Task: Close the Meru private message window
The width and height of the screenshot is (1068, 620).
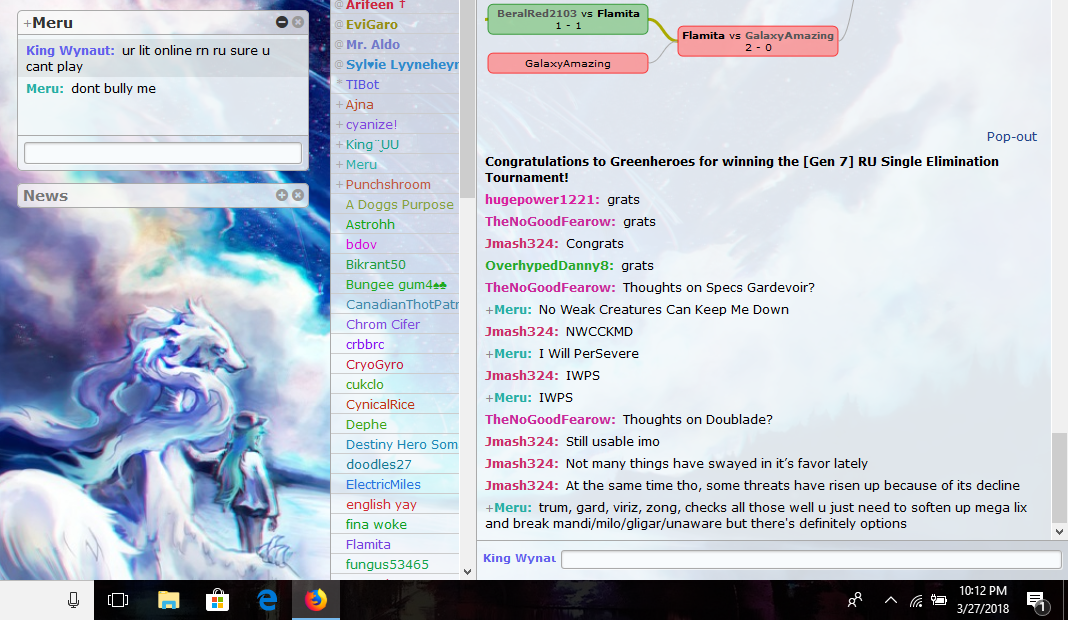Action: pos(298,22)
